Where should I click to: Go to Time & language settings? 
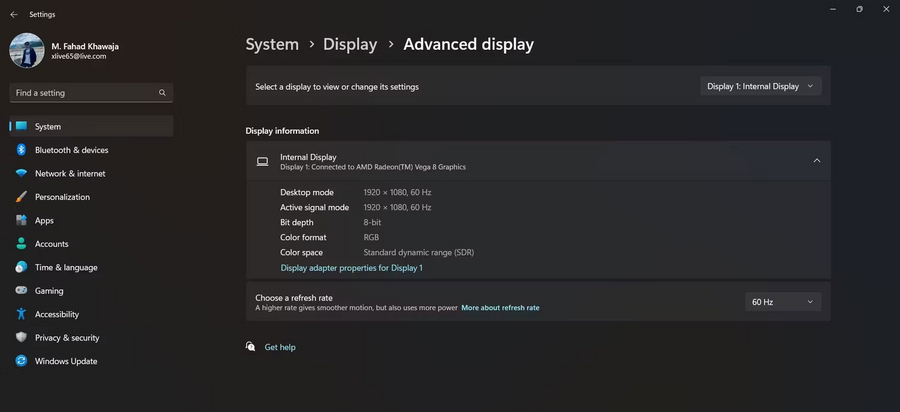coord(91,267)
